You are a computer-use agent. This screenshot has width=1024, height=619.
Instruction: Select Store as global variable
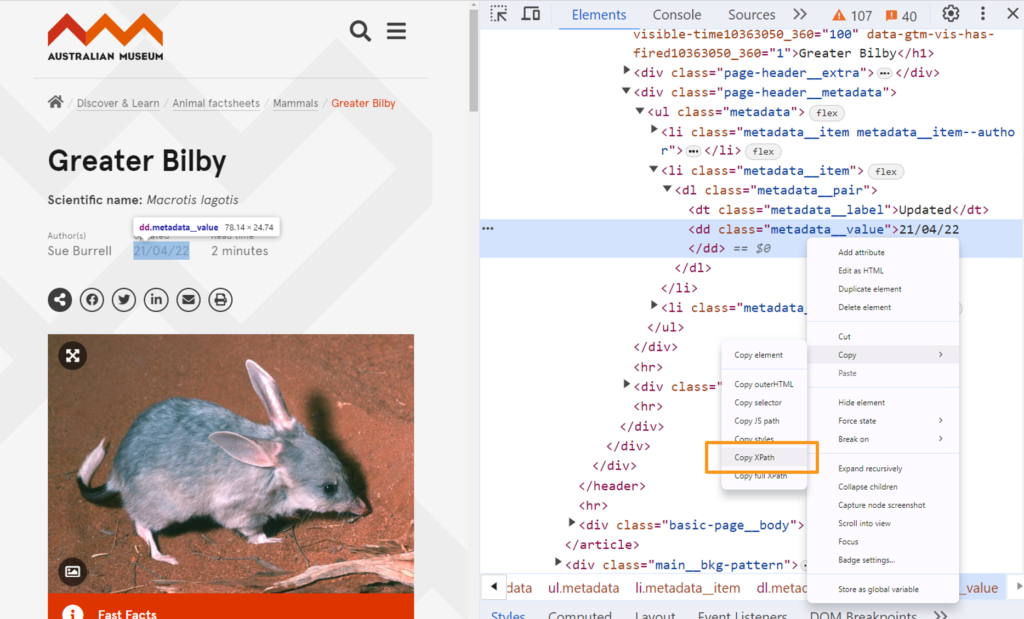(878, 590)
